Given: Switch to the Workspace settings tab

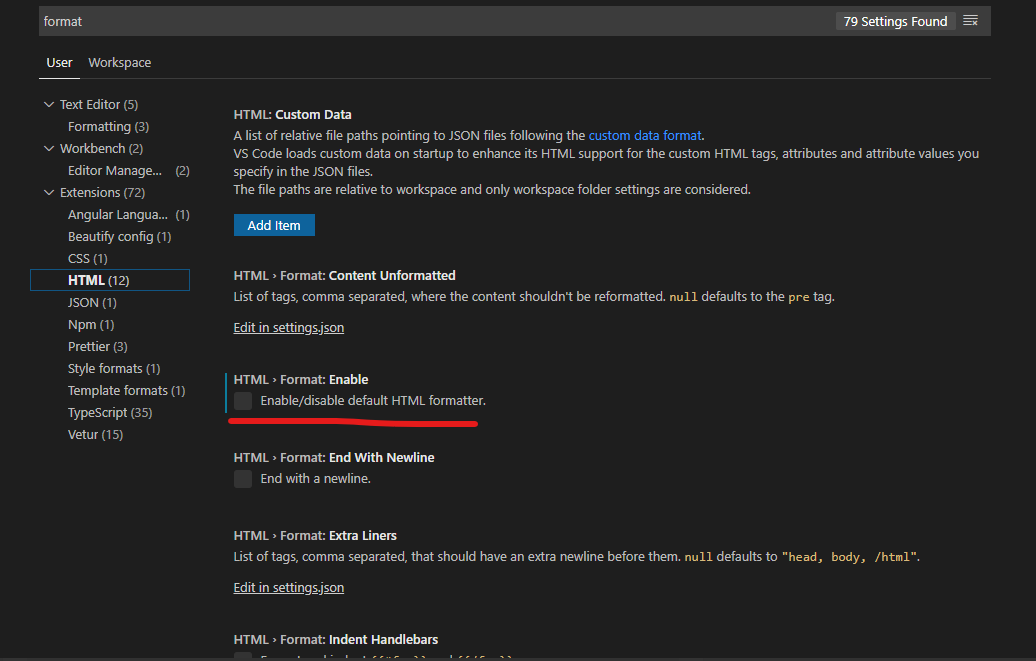Looking at the screenshot, I should point(119,62).
